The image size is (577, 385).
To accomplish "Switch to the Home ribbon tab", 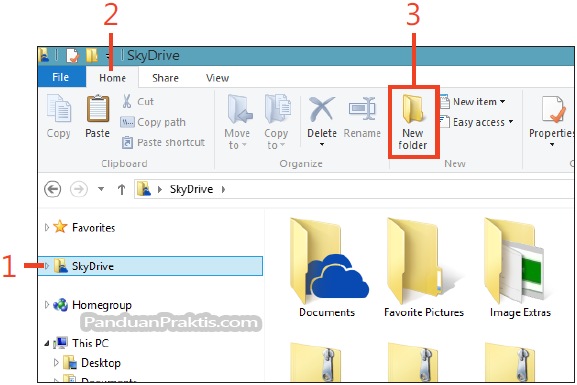I will (112, 78).
